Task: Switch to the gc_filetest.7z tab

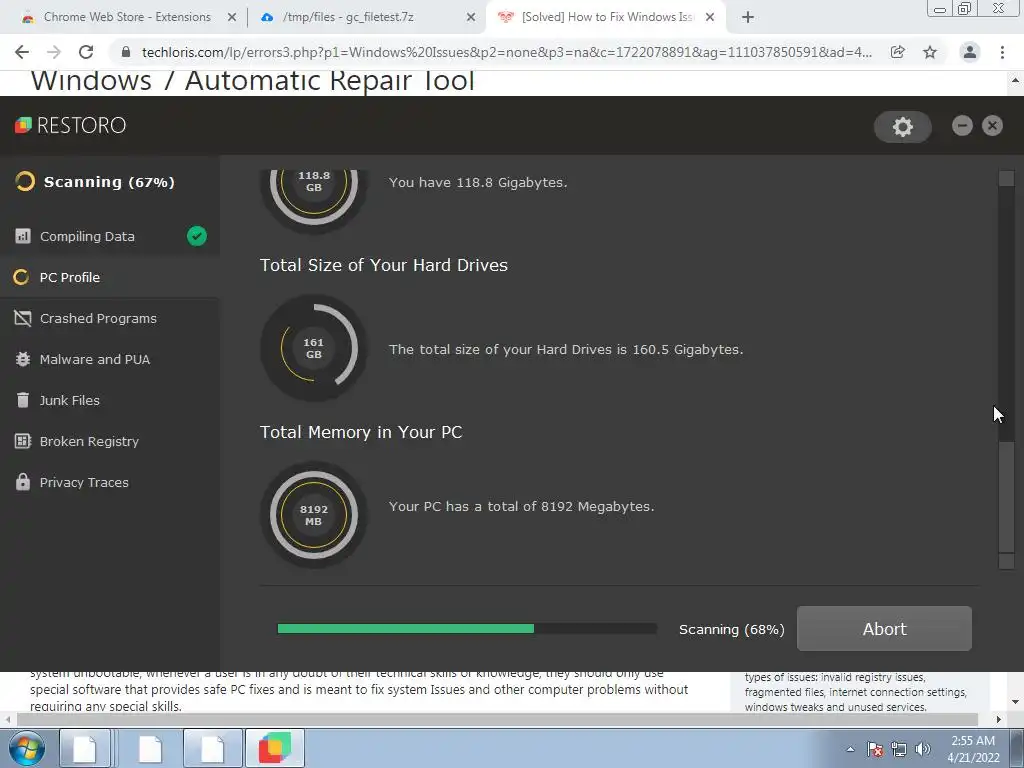Action: (348, 17)
